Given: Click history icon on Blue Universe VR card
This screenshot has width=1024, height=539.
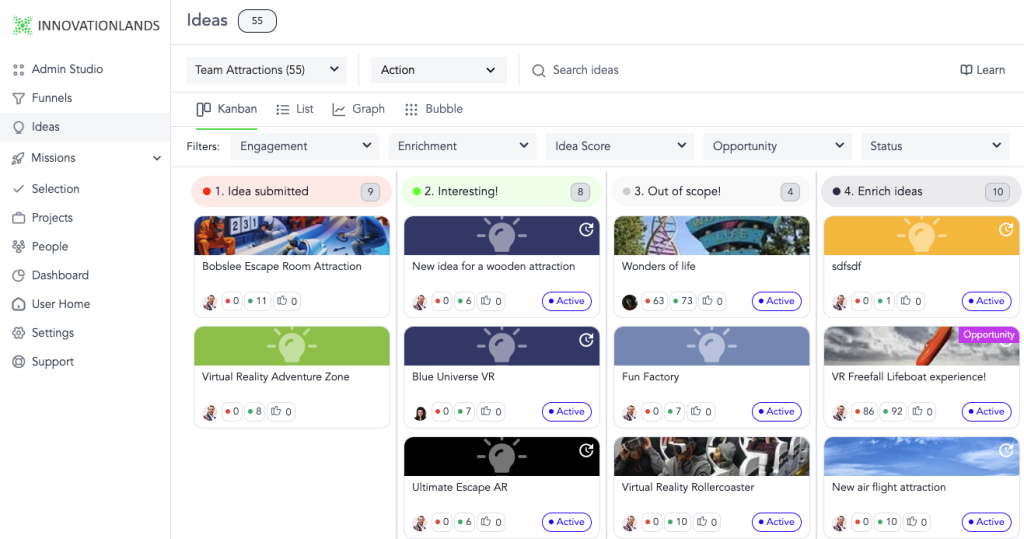Looking at the screenshot, I should [x=587, y=341].
